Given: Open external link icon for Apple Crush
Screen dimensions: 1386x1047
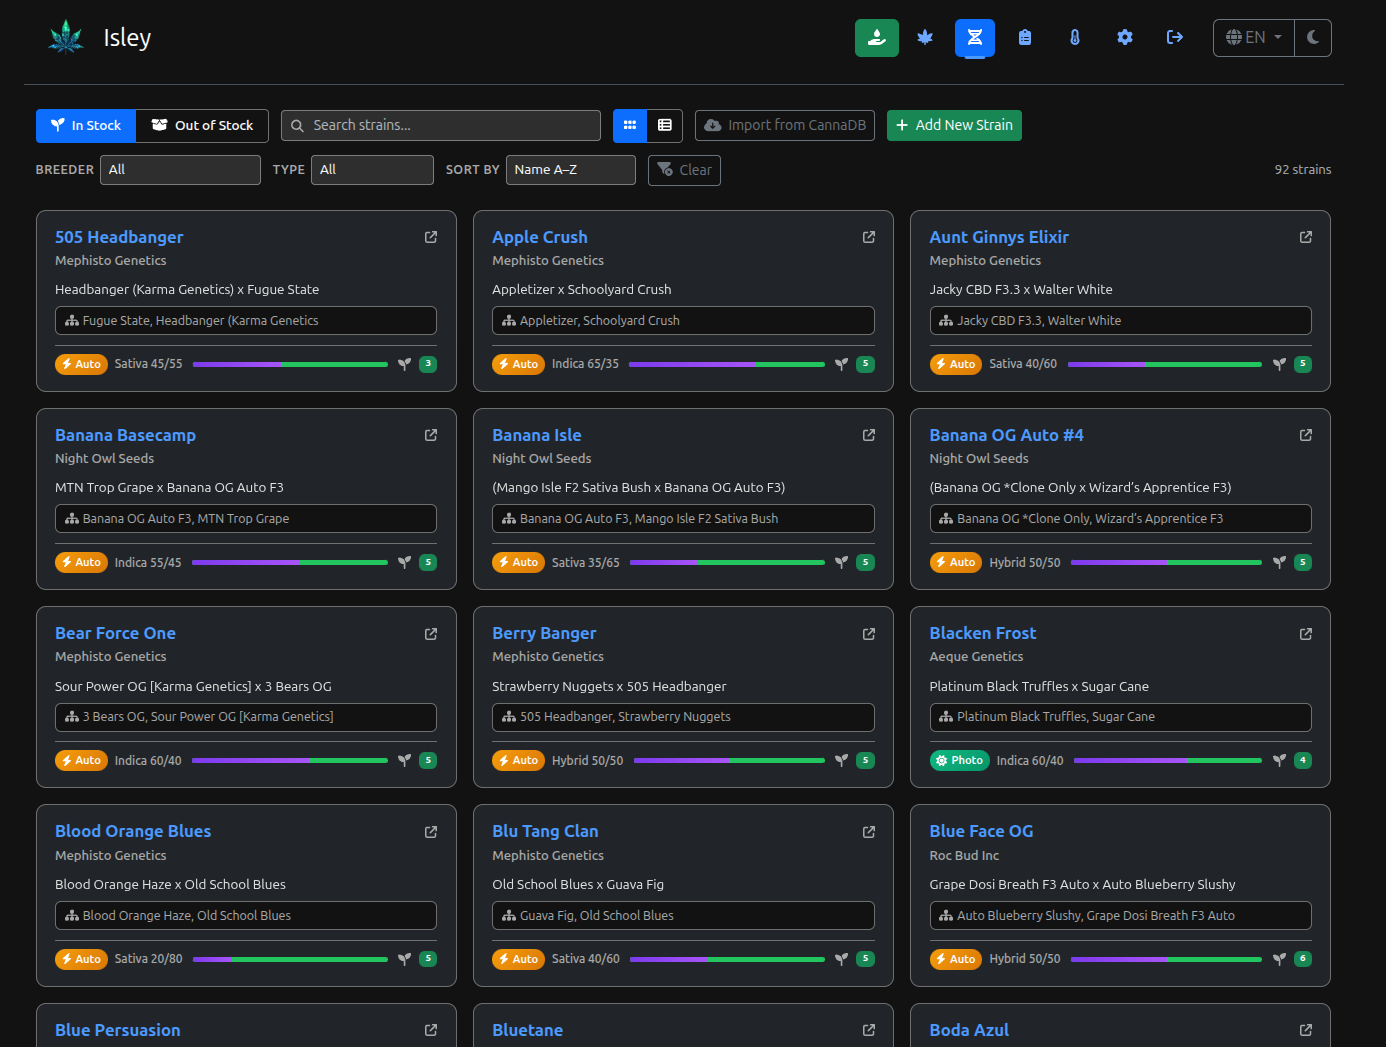Looking at the screenshot, I should pos(869,237).
